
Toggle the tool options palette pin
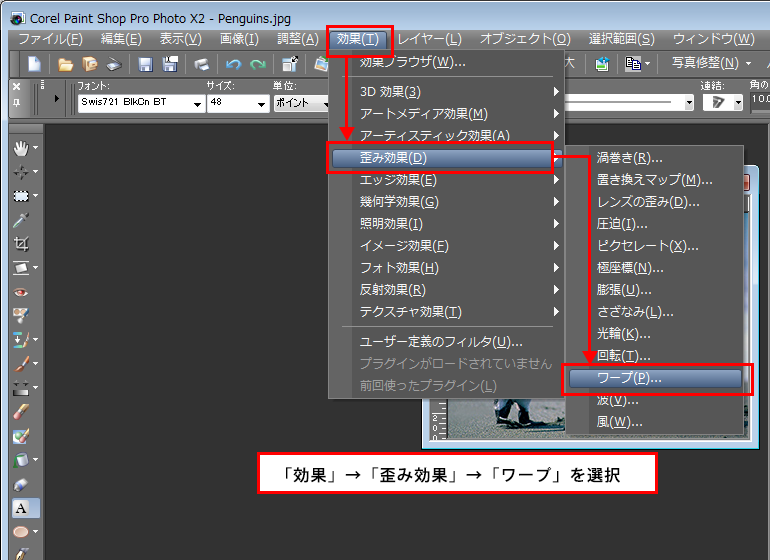(17, 102)
